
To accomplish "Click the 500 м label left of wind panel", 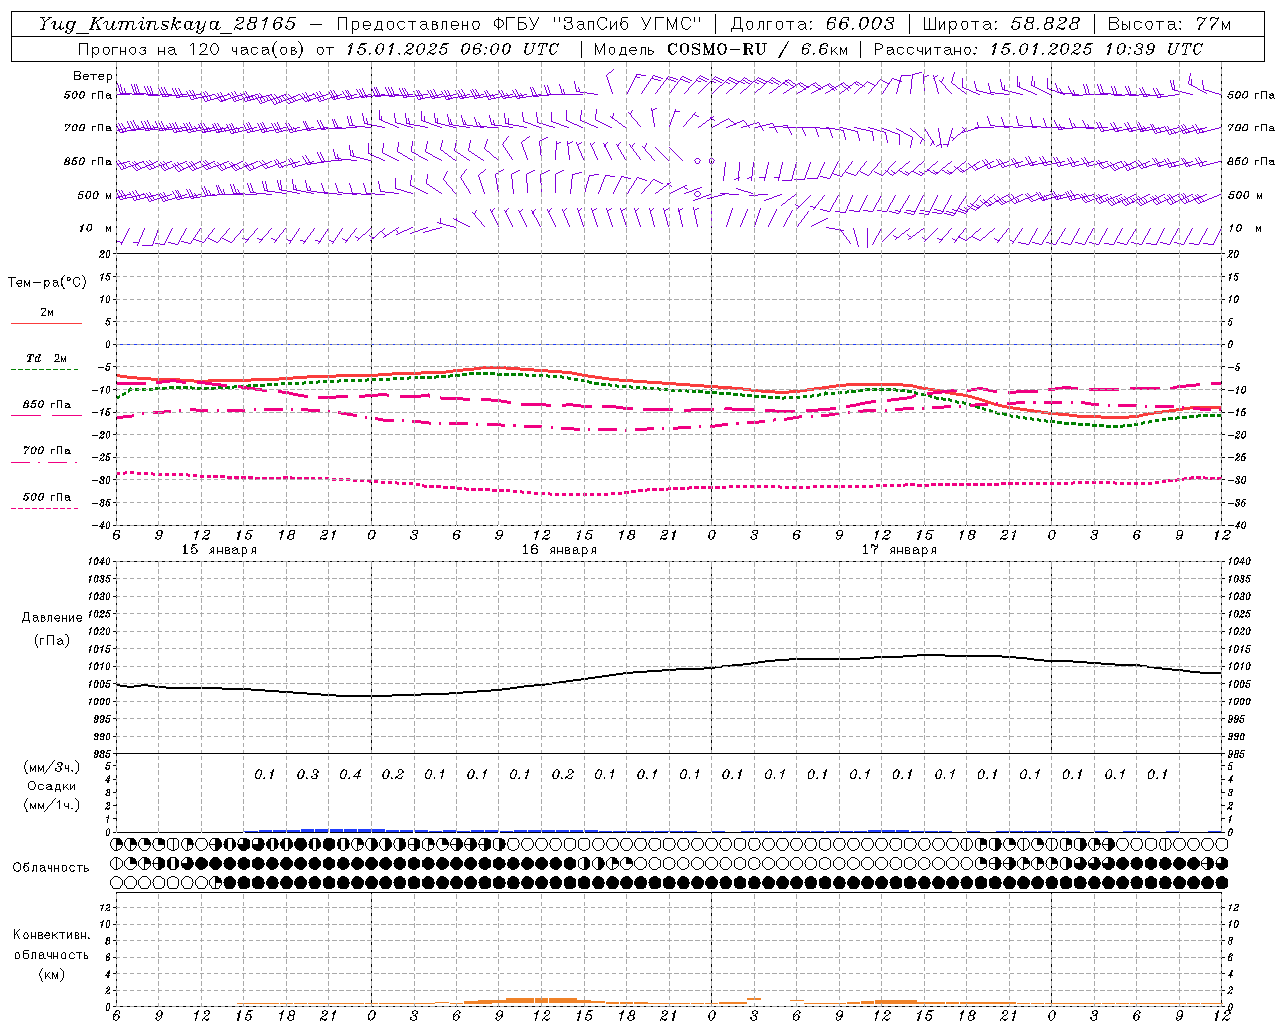I will tap(95, 196).
